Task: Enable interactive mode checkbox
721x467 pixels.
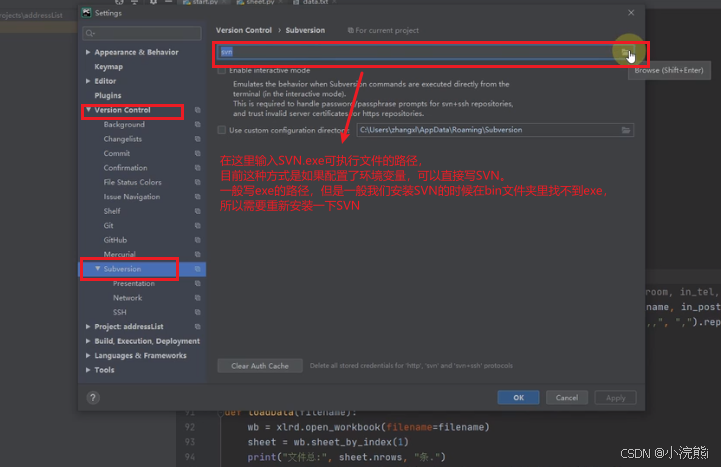Action: (x=222, y=70)
